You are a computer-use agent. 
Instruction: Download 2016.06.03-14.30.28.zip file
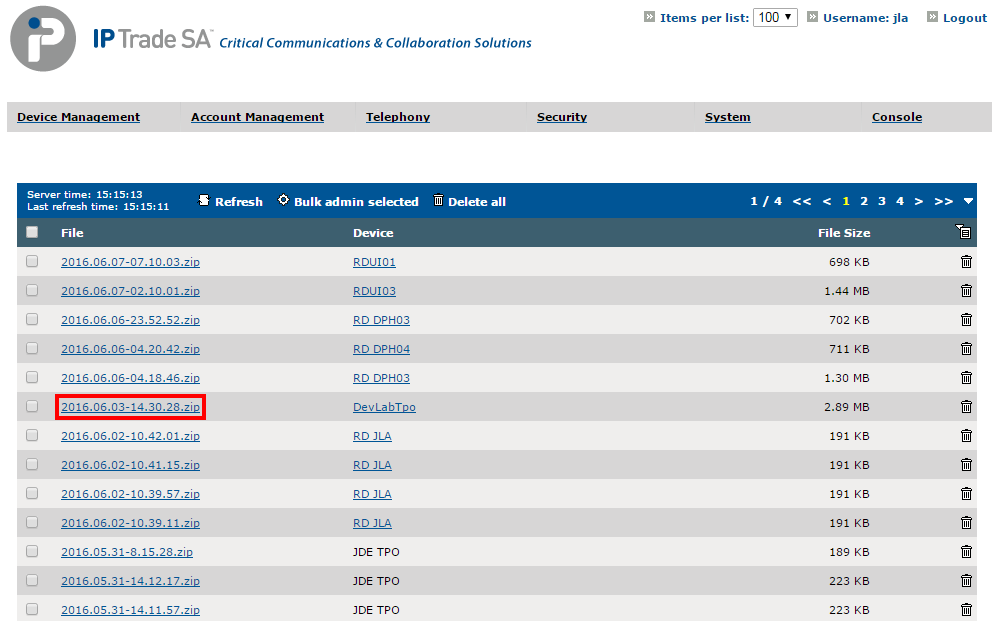tap(130, 407)
